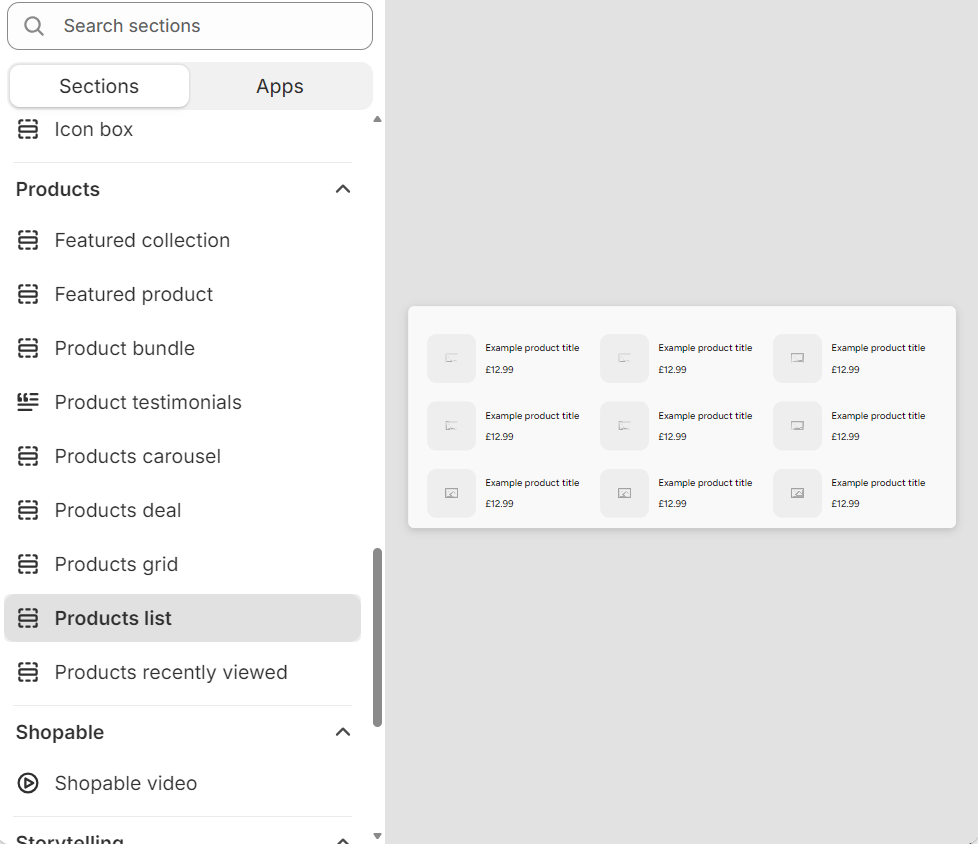
Task: Collapse the Shopable category
Action: coord(342,732)
